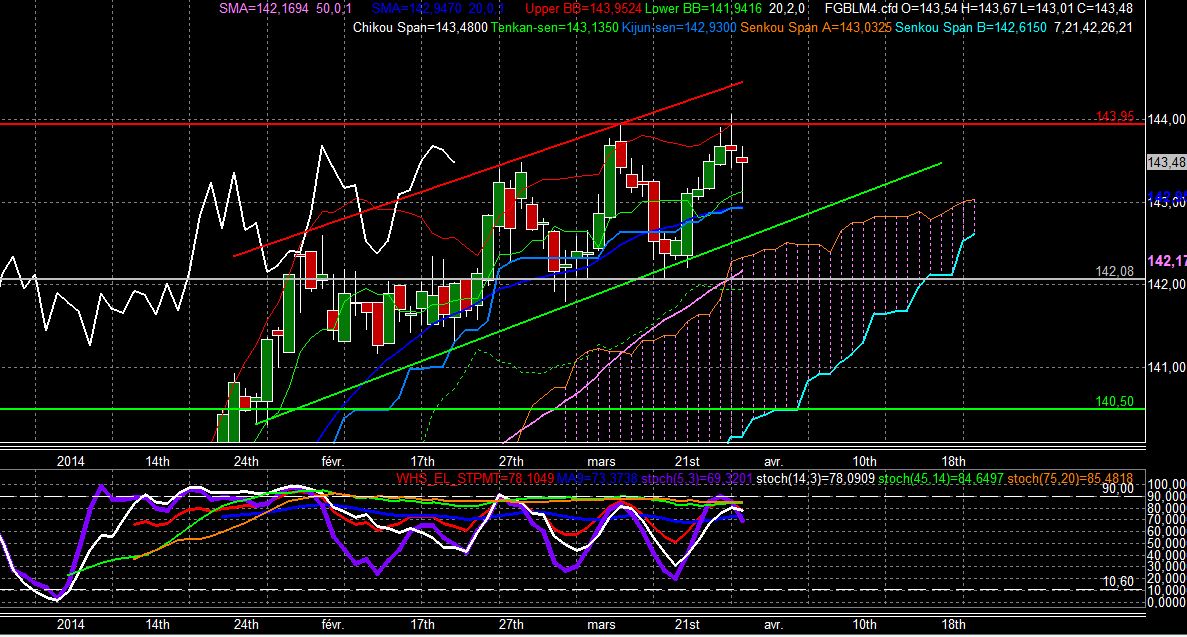
Task: Click the MA9=73,3738 label
Action: click(x=597, y=479)
